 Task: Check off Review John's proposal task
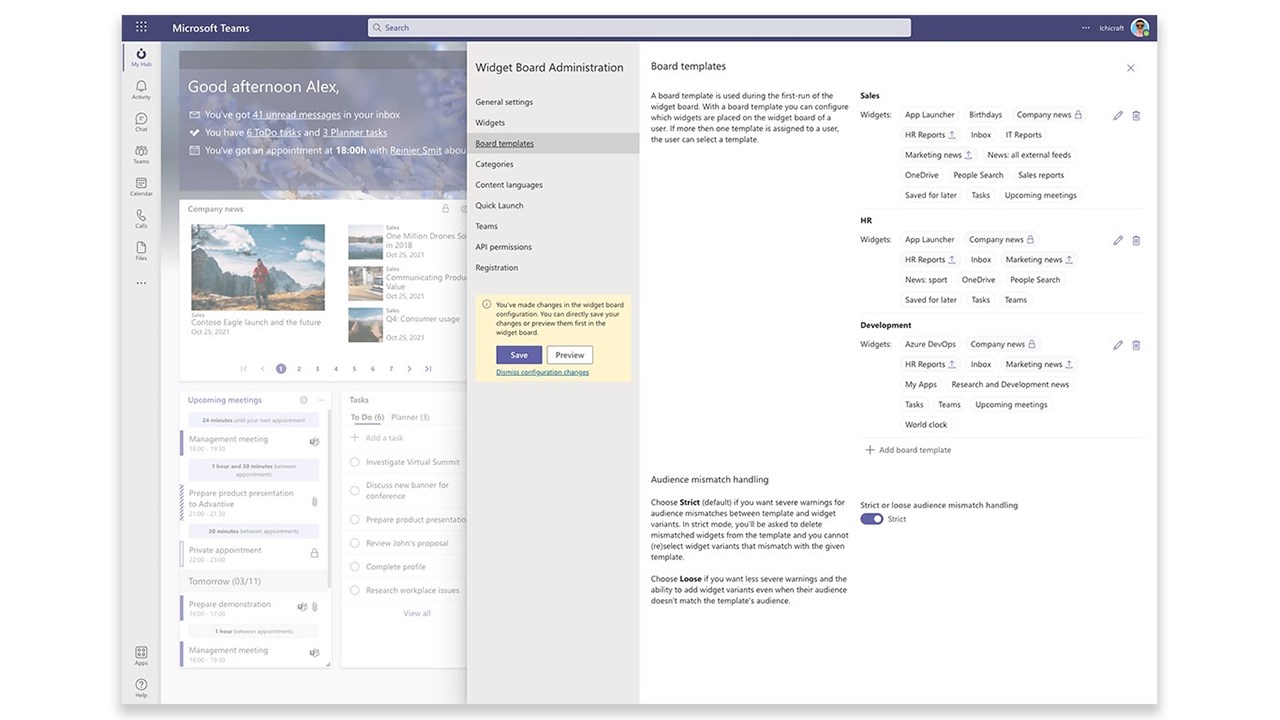pyautogui.click(x=355, y=543)
